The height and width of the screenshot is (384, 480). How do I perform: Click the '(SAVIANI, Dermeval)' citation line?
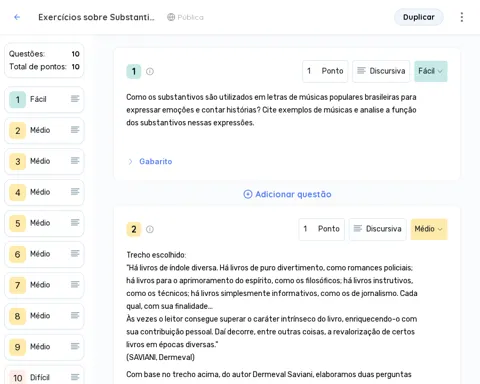[160, 357]
